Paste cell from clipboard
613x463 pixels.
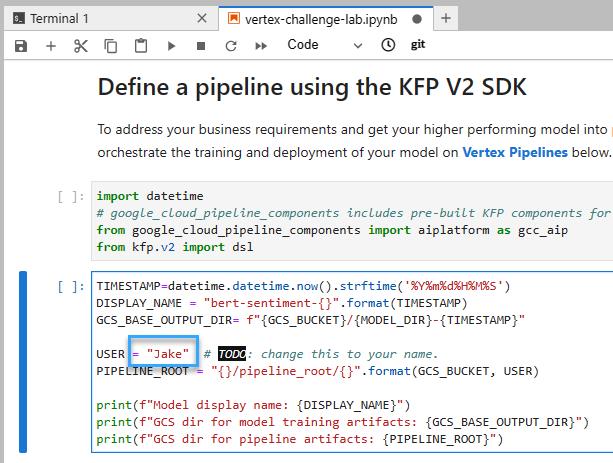(141, 46)
